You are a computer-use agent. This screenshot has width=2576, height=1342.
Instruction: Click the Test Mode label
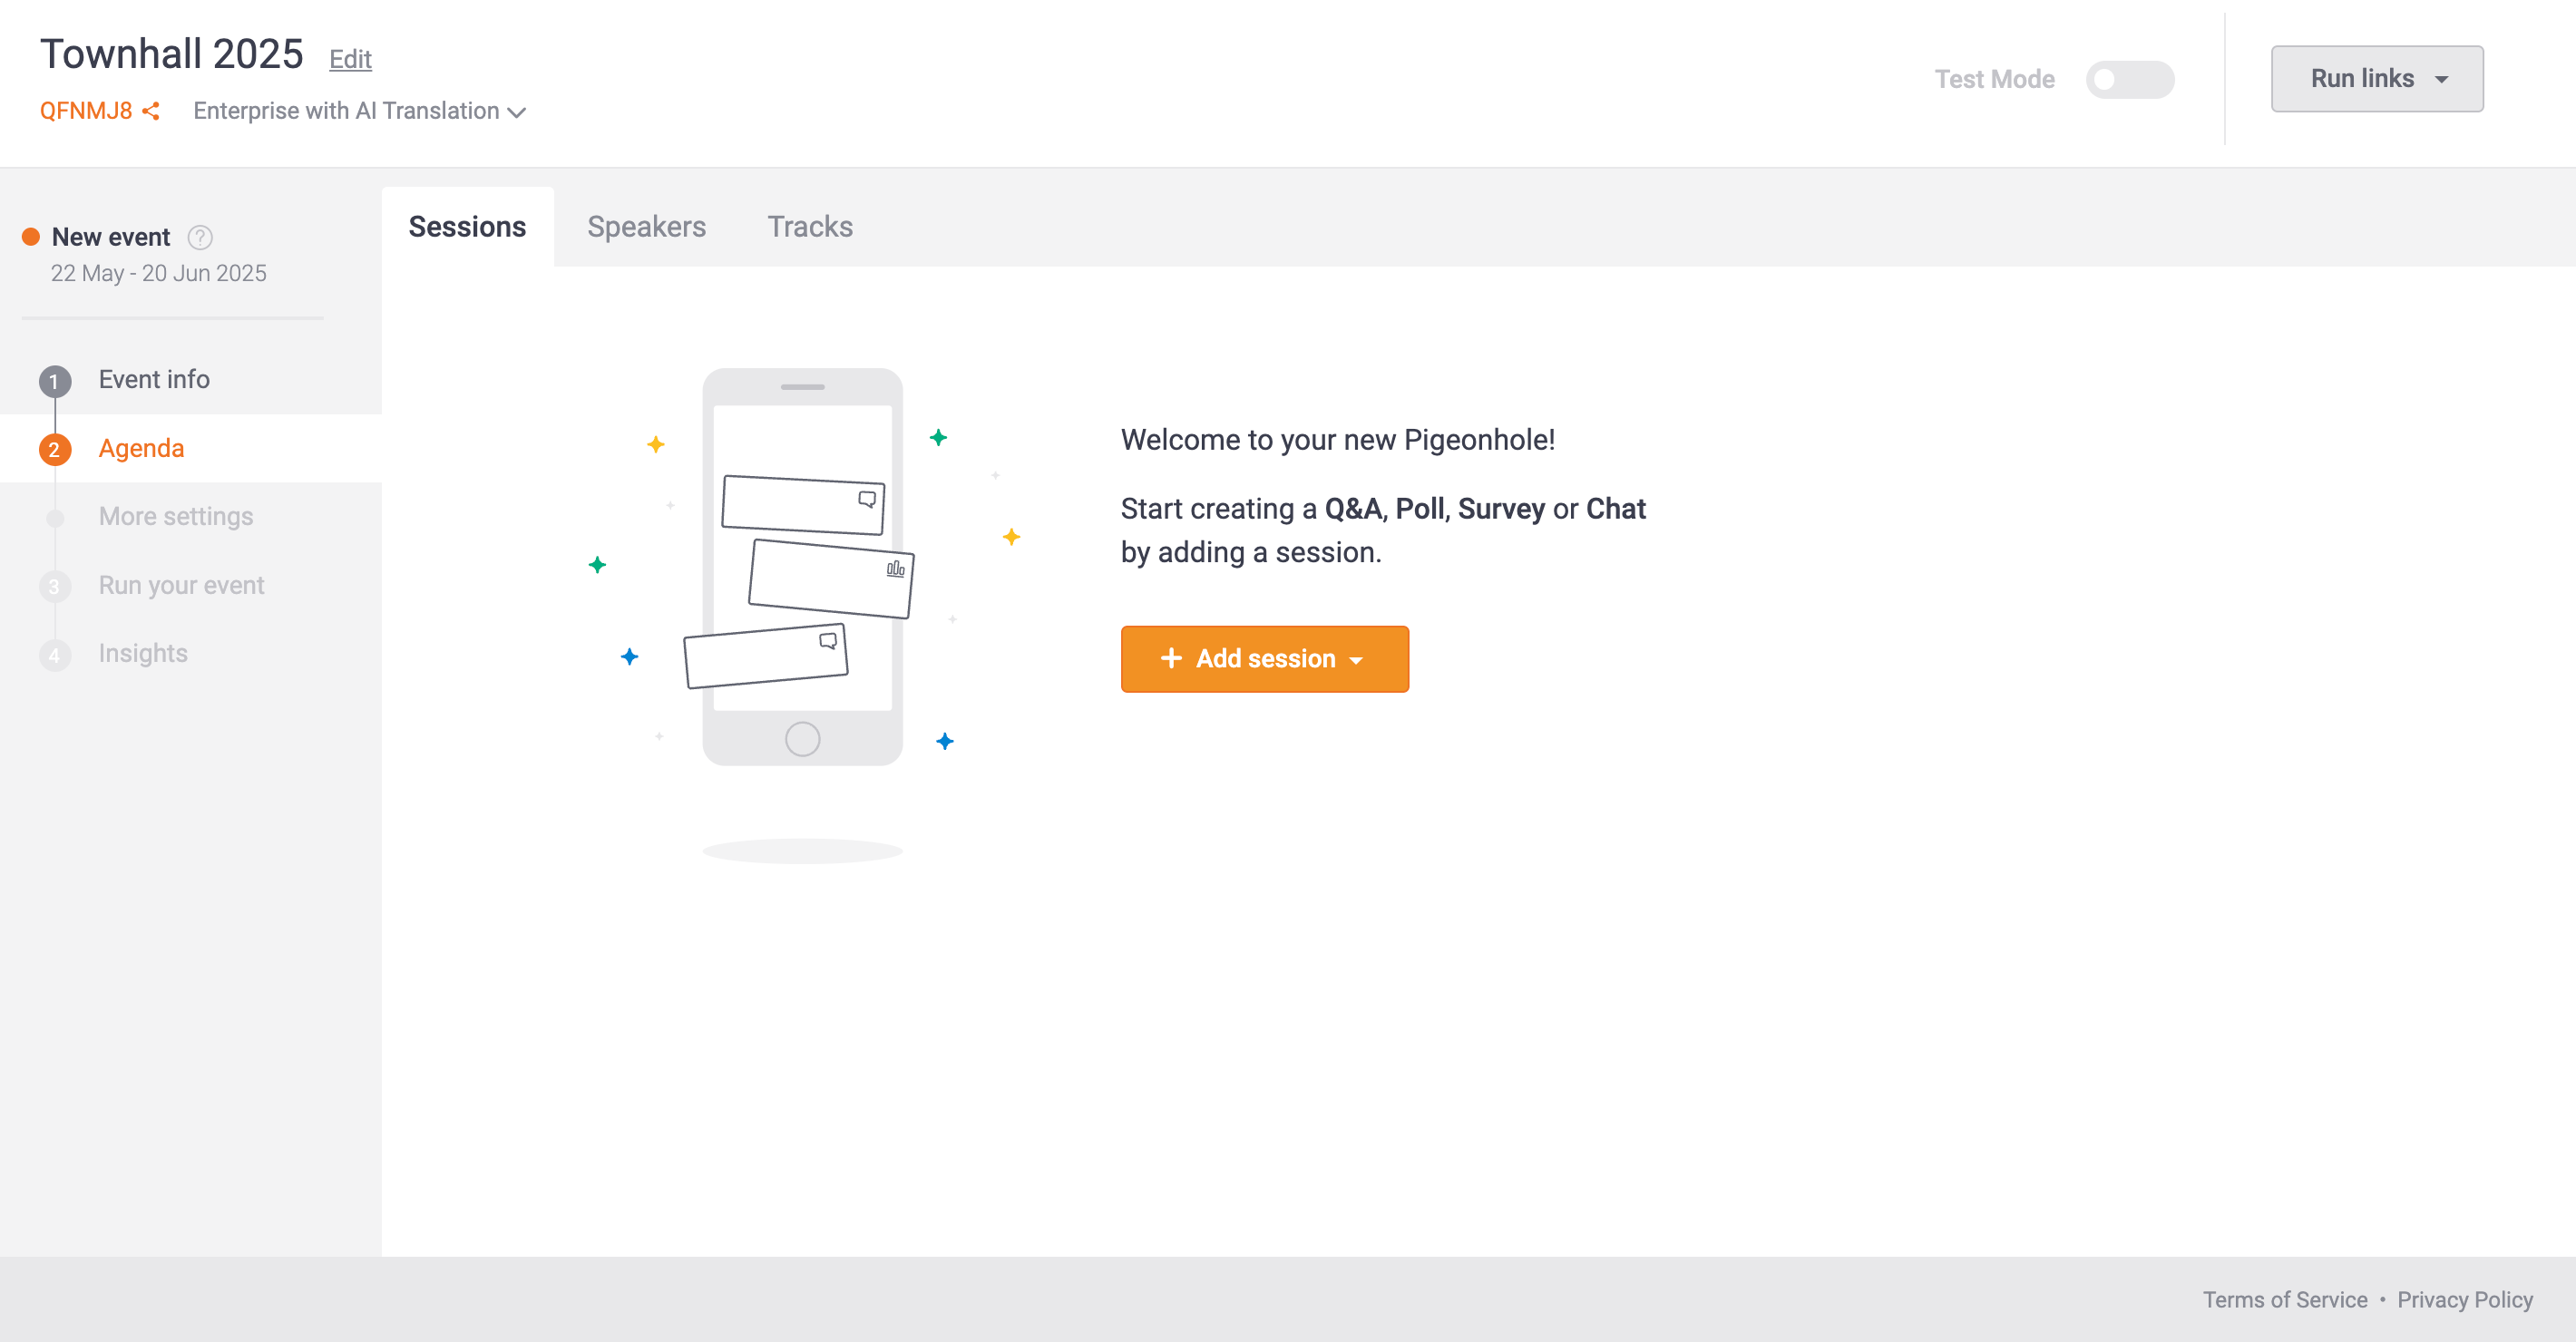tap(1994, 79)
